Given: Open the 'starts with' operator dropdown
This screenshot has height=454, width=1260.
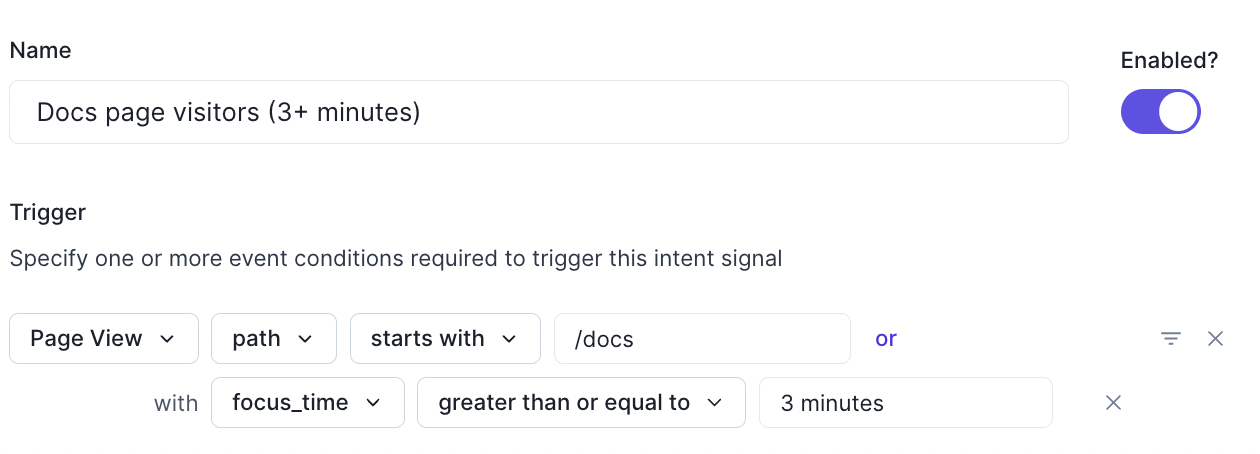Looking at the screenshot, I should (x=444, y=339).
